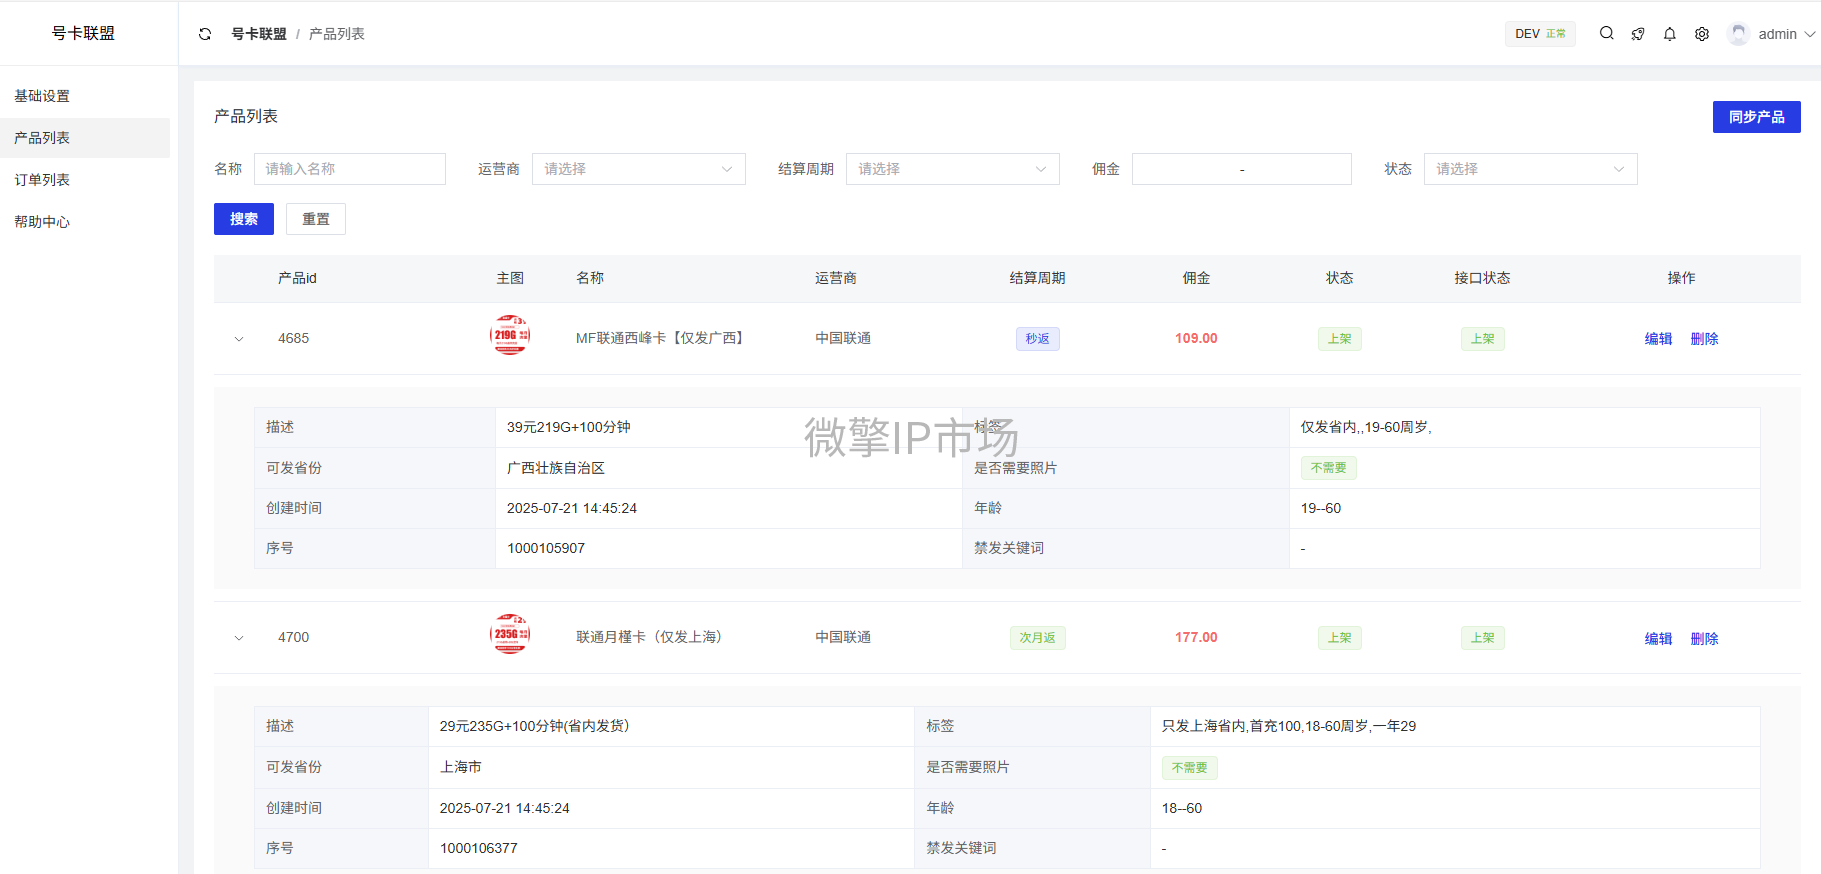The image size is (1821, 874).
Task: Click product 4700 main image thumbnail
Action: click(x=510, y=634)
